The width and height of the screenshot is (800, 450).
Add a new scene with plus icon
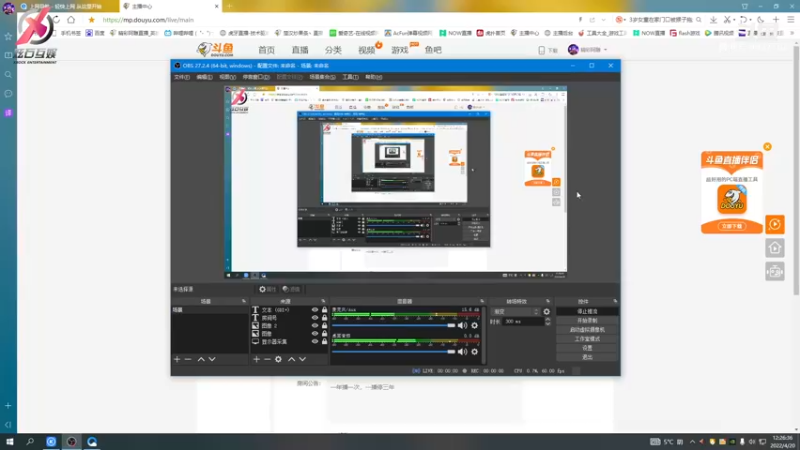click(x=177, y=359)
